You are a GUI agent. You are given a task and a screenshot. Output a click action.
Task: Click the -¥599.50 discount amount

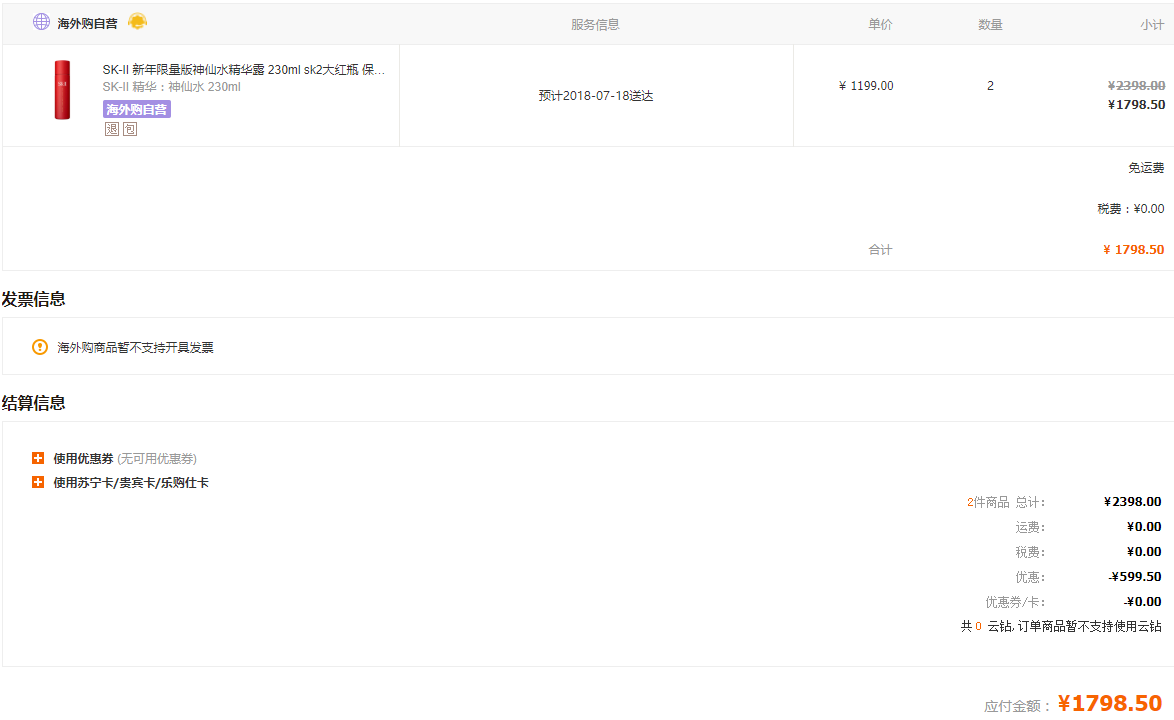[x=1135, y=577]
